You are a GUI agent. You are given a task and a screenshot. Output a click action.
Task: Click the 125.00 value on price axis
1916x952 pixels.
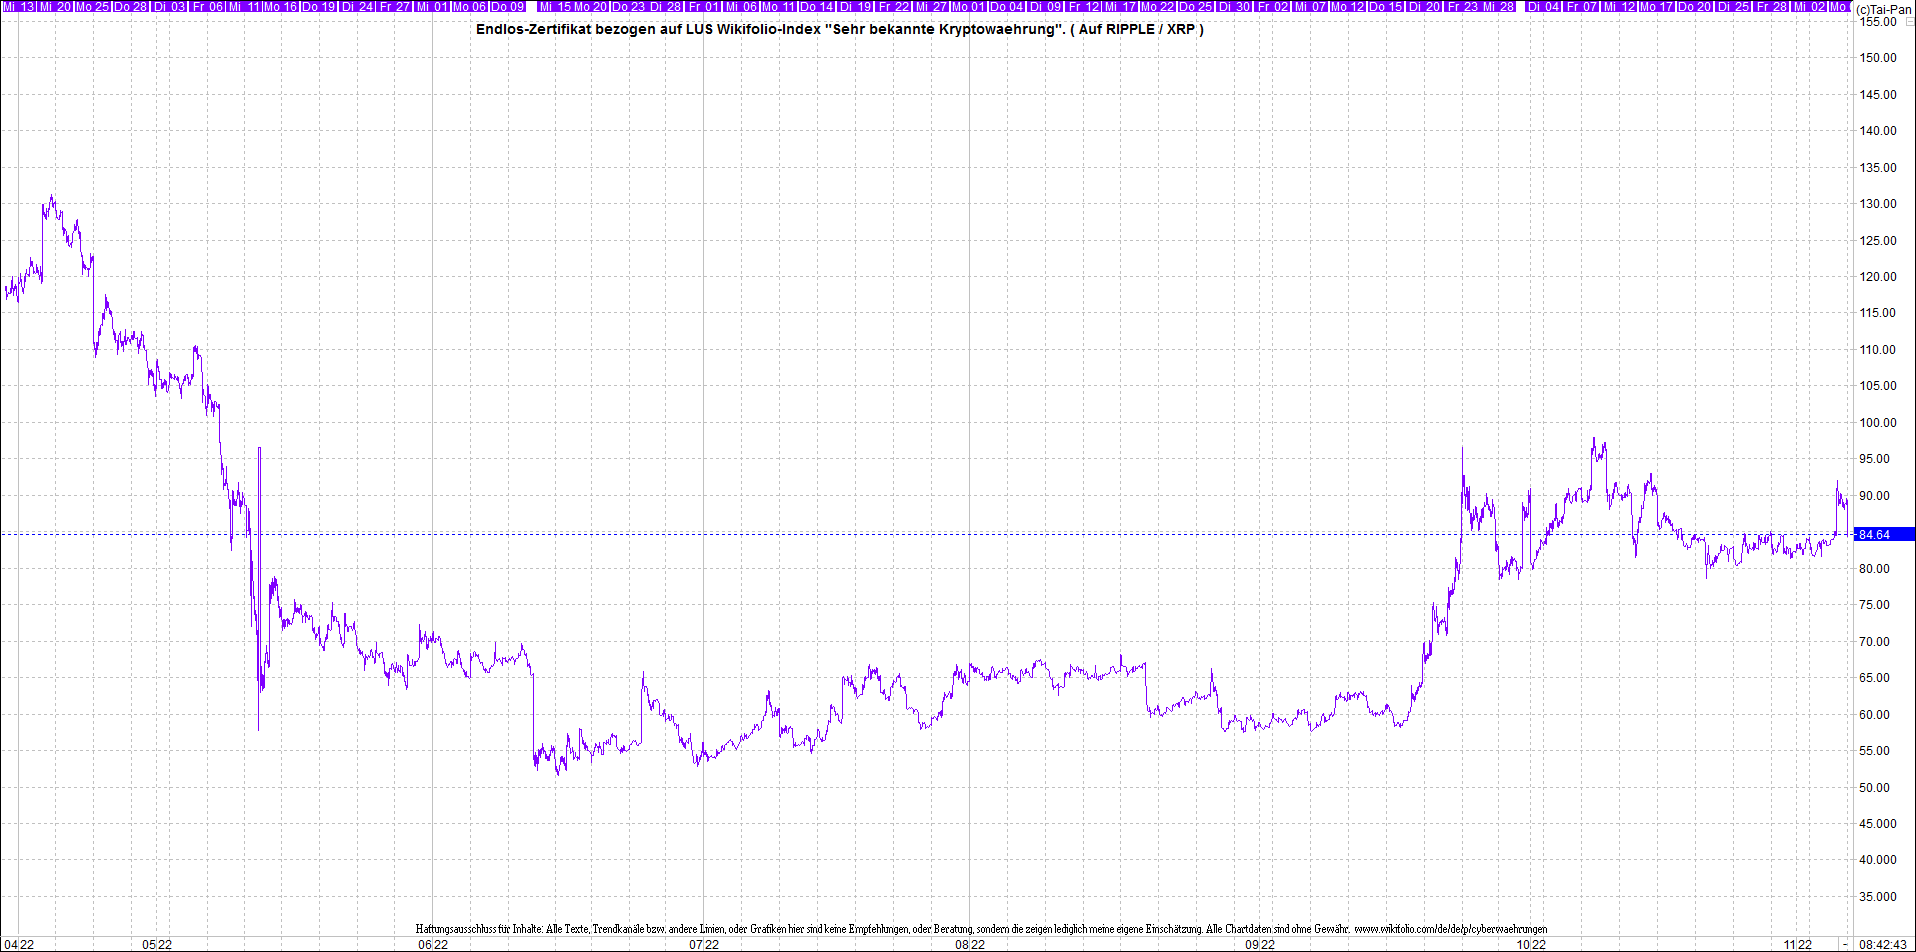(1878, 241)
